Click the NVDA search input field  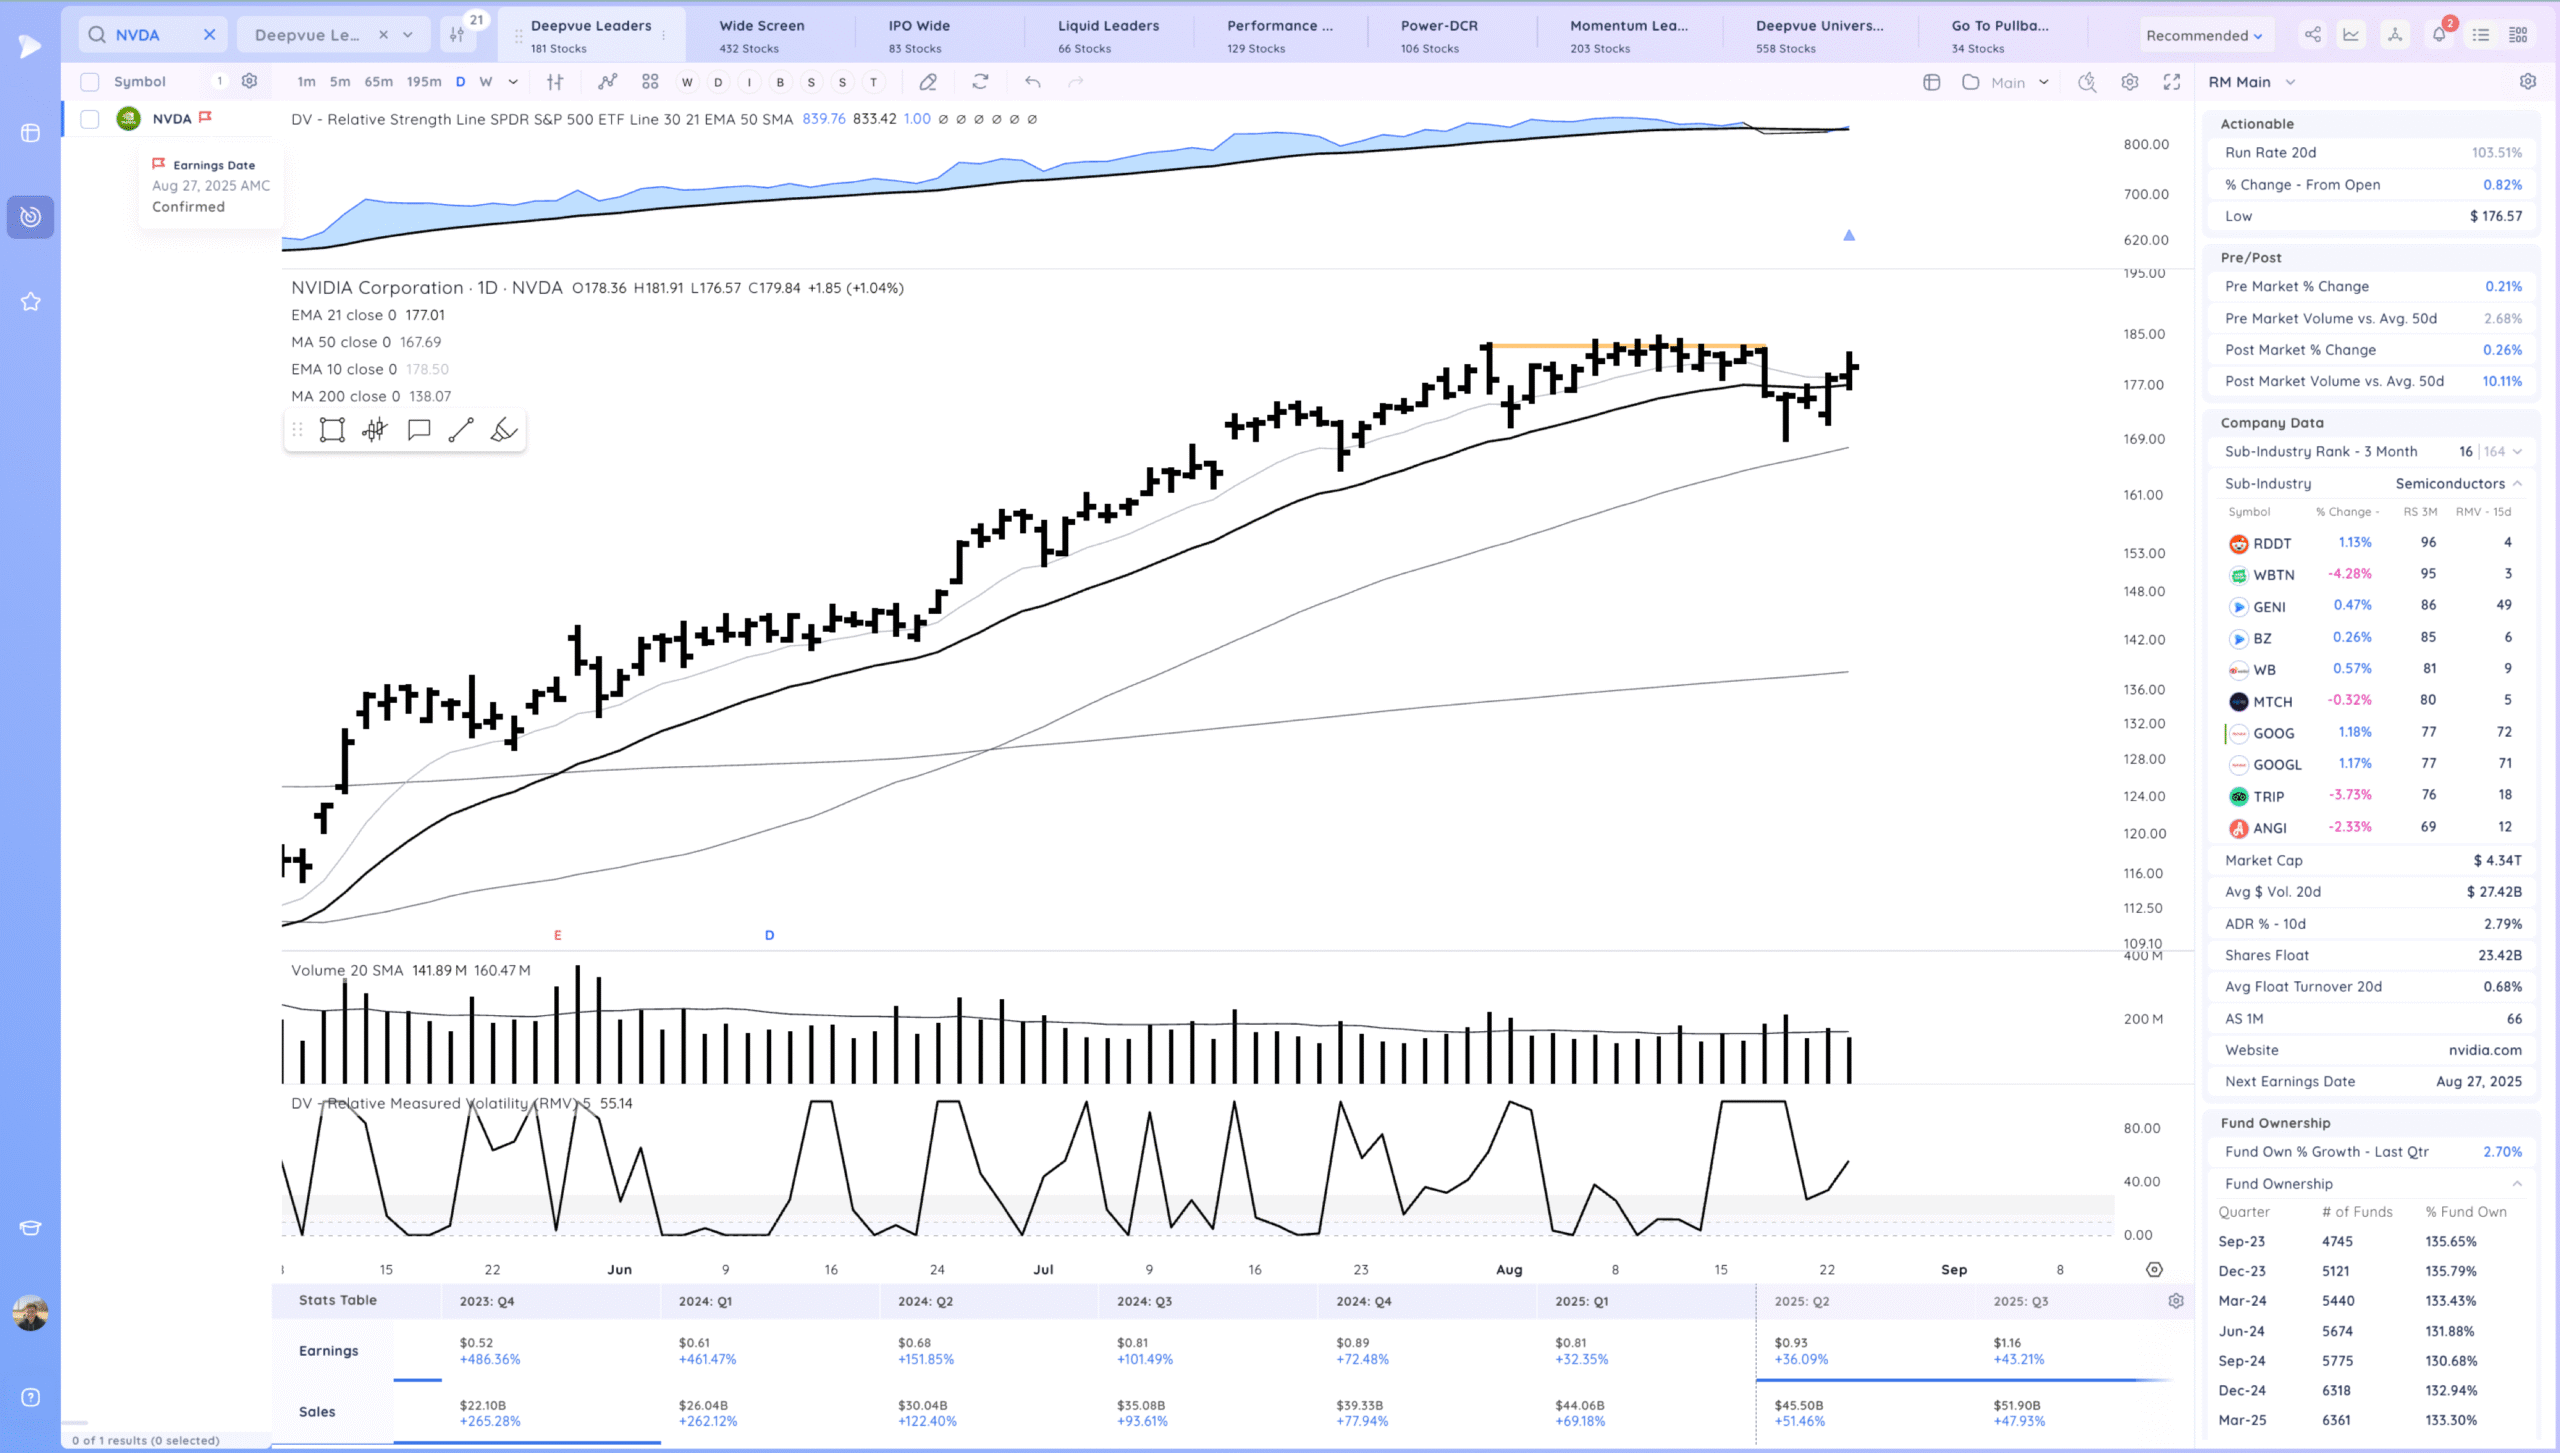[152, 35]
